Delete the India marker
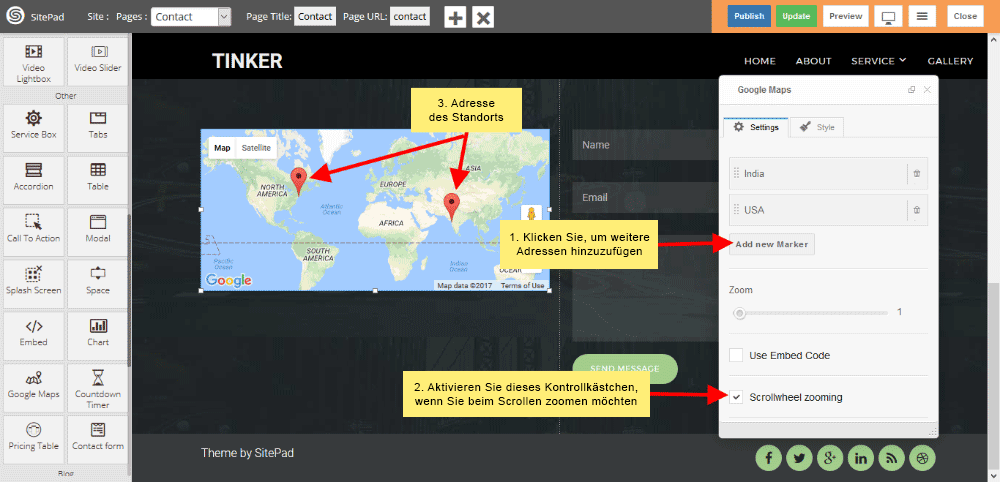Screen dimensions: 1000x482 coord(916,173)
